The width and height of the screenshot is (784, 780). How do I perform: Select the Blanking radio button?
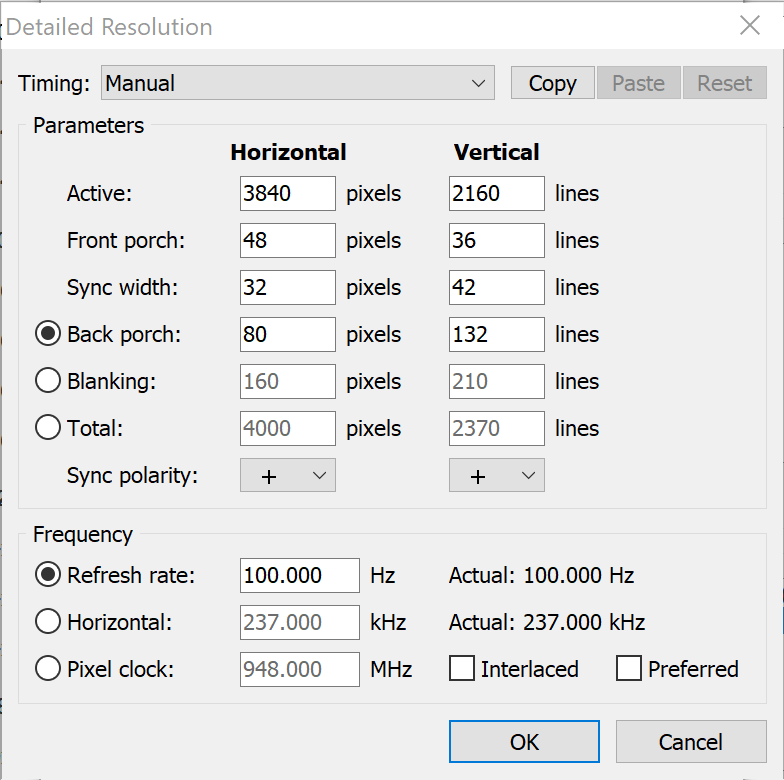48,381
